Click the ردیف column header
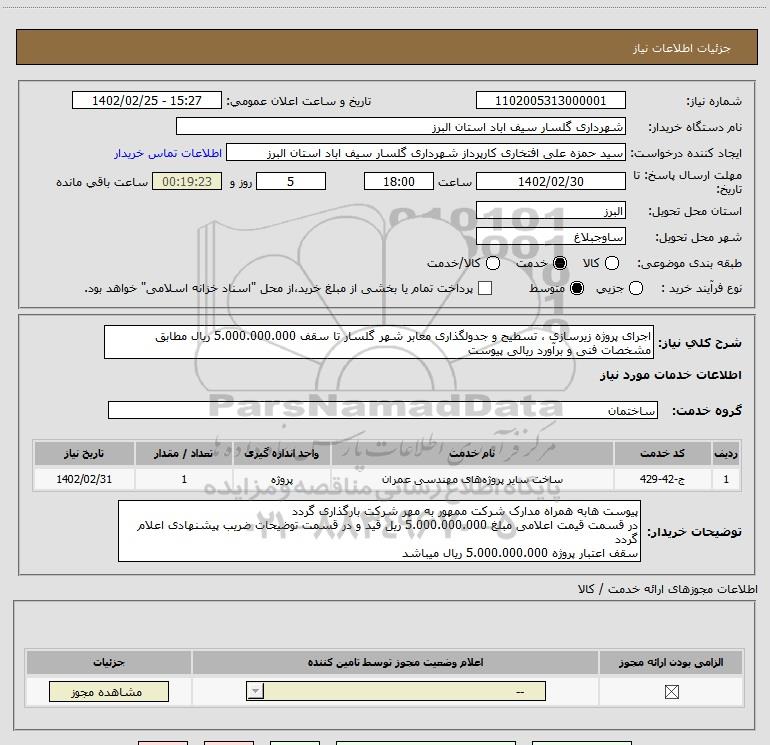Screen dimensions: 770x745 [x=726, y=453]
